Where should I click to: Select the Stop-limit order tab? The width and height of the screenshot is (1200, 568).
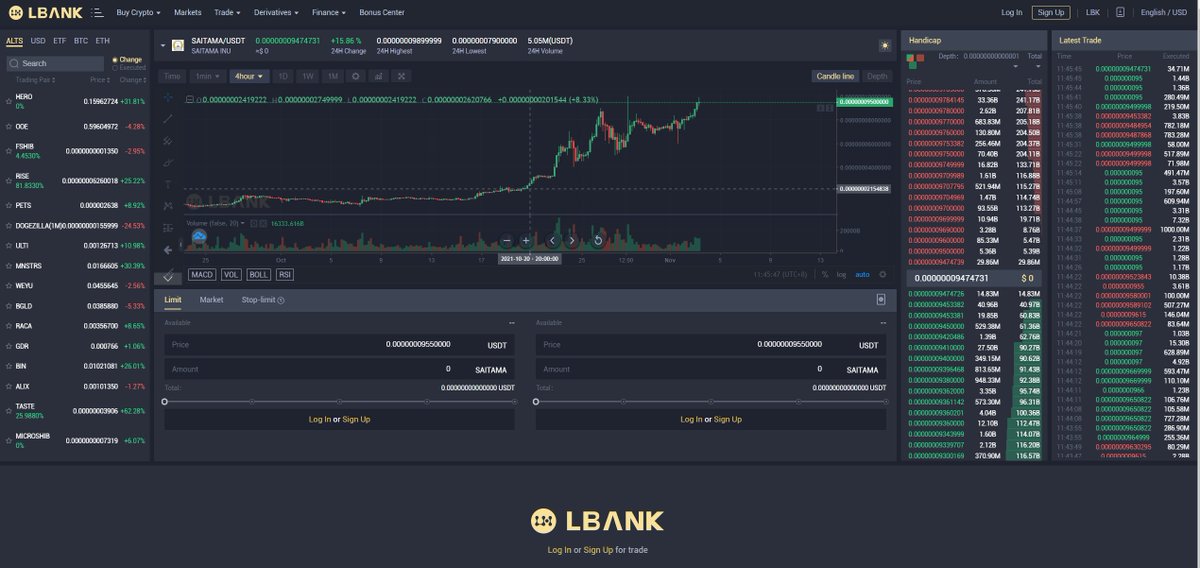point(263,299)
